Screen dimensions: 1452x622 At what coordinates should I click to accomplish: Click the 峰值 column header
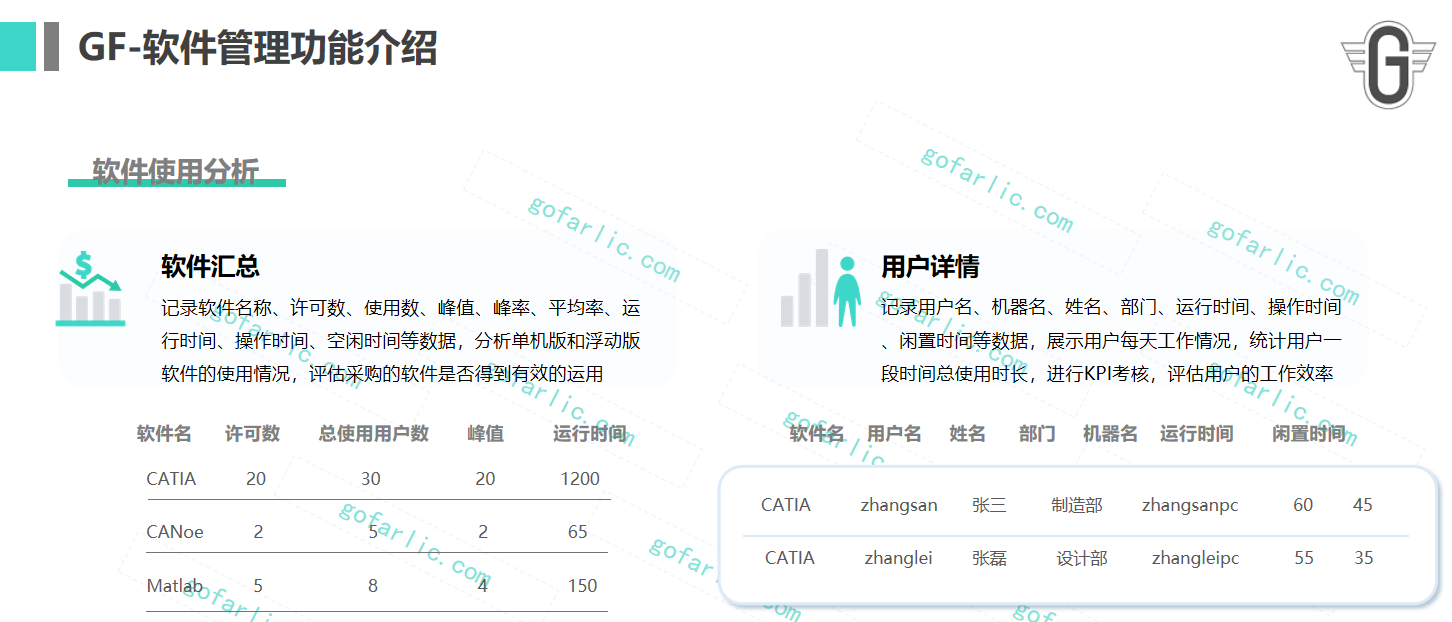[x=486, y=434]
